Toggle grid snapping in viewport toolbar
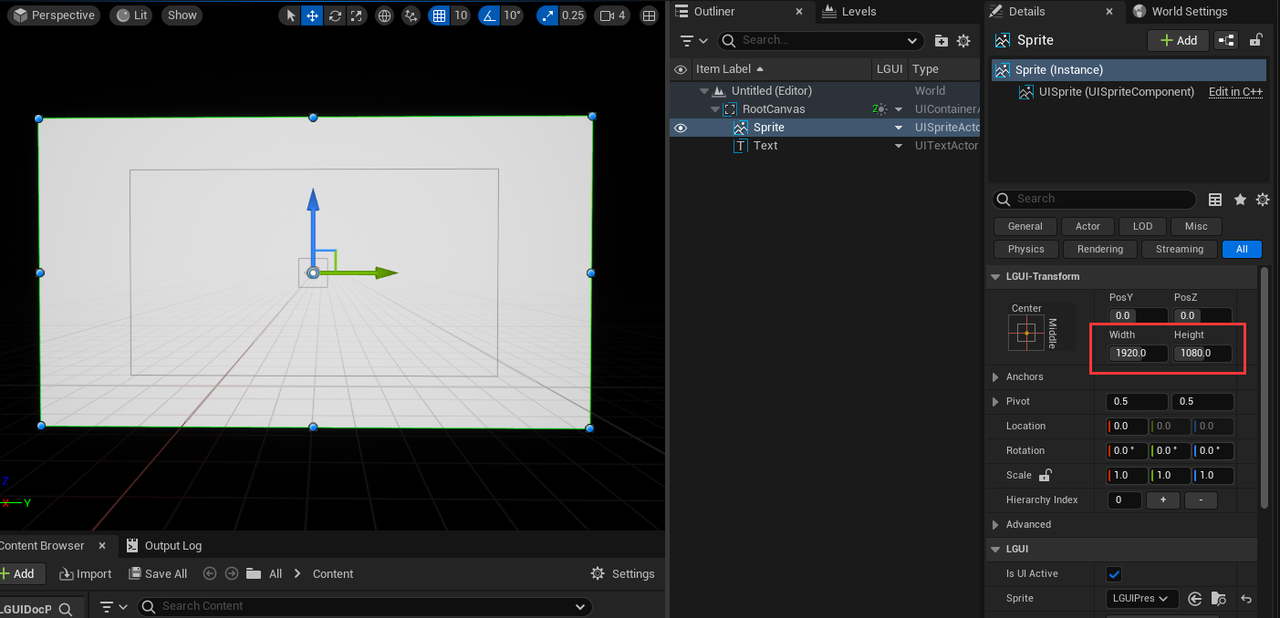This screenshot has height=618, width=1280. tap(439, 16)
